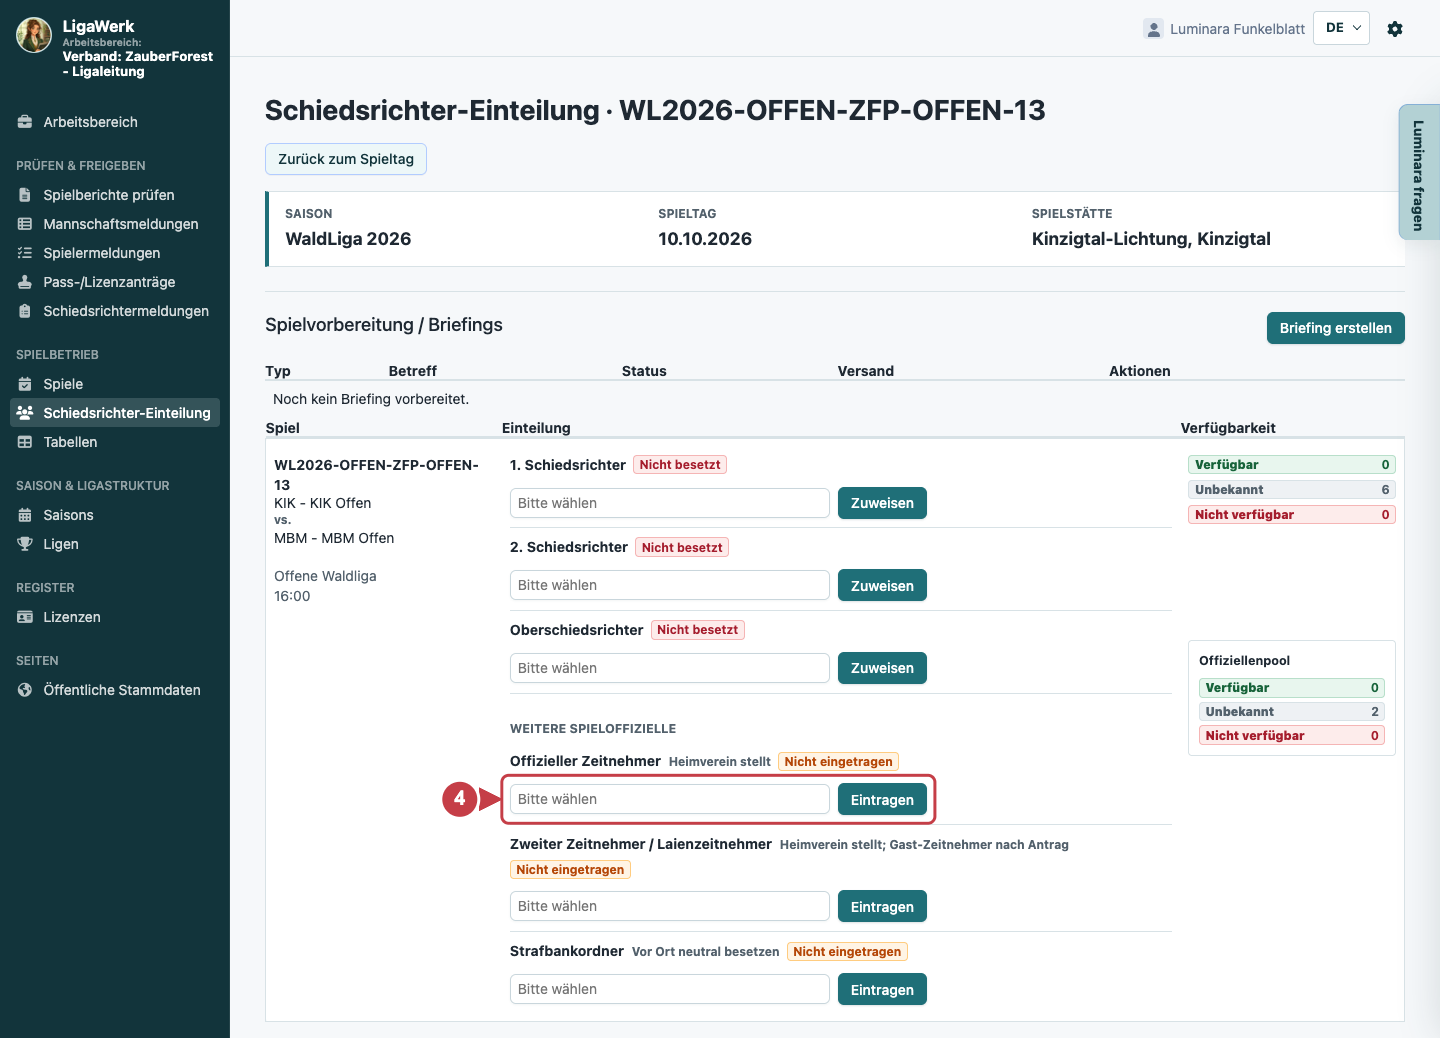Click the profile photo in sidebar header
Screen dimensions: 1440x1038
(x=34, y=35)
